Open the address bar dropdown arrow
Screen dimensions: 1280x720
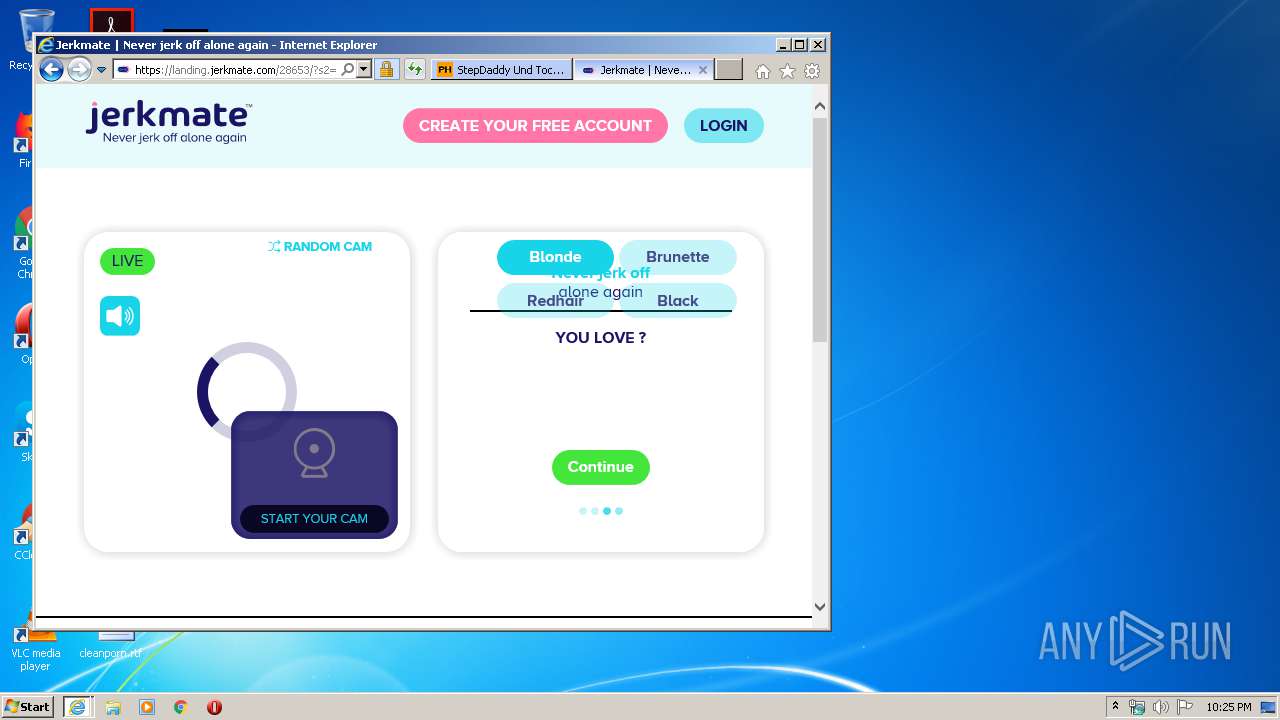[364, 70]
